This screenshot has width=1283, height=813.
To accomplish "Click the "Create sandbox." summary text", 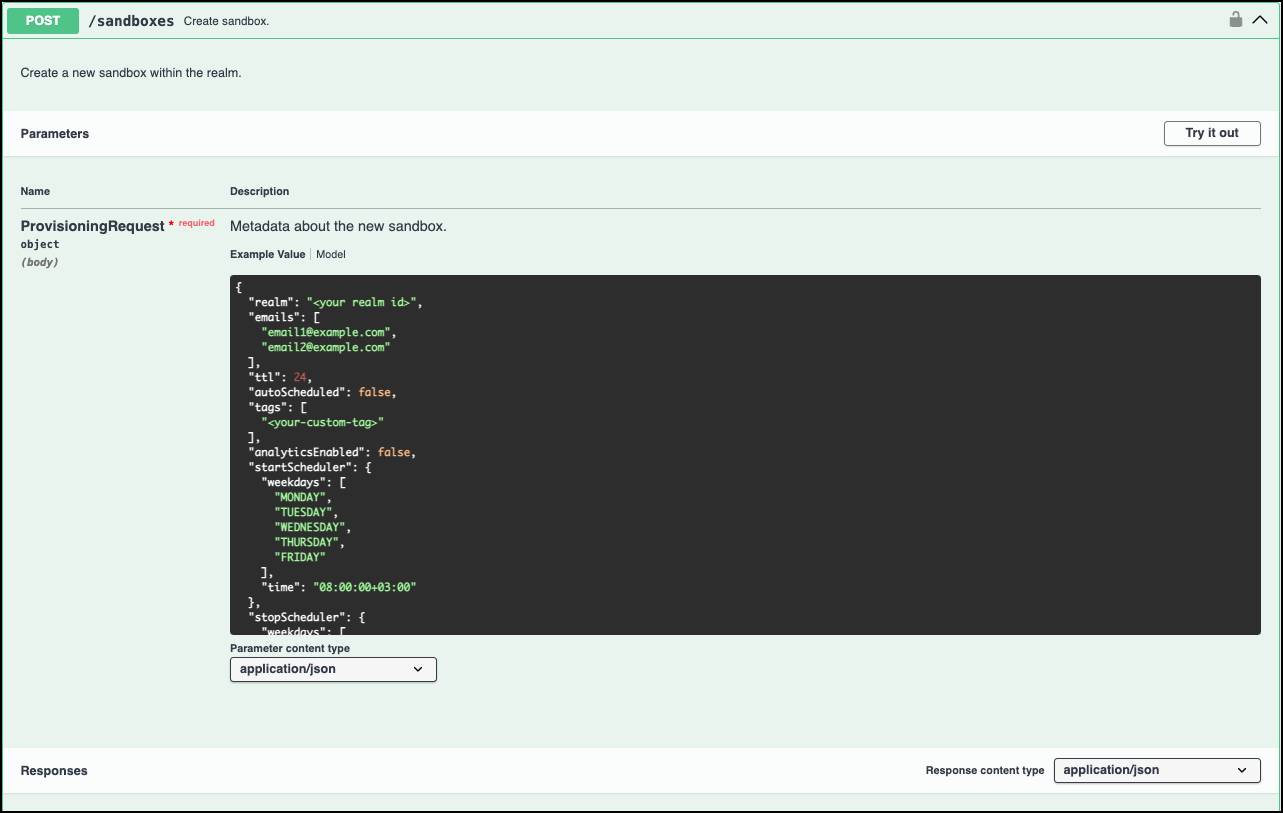I will coord(226,21).
